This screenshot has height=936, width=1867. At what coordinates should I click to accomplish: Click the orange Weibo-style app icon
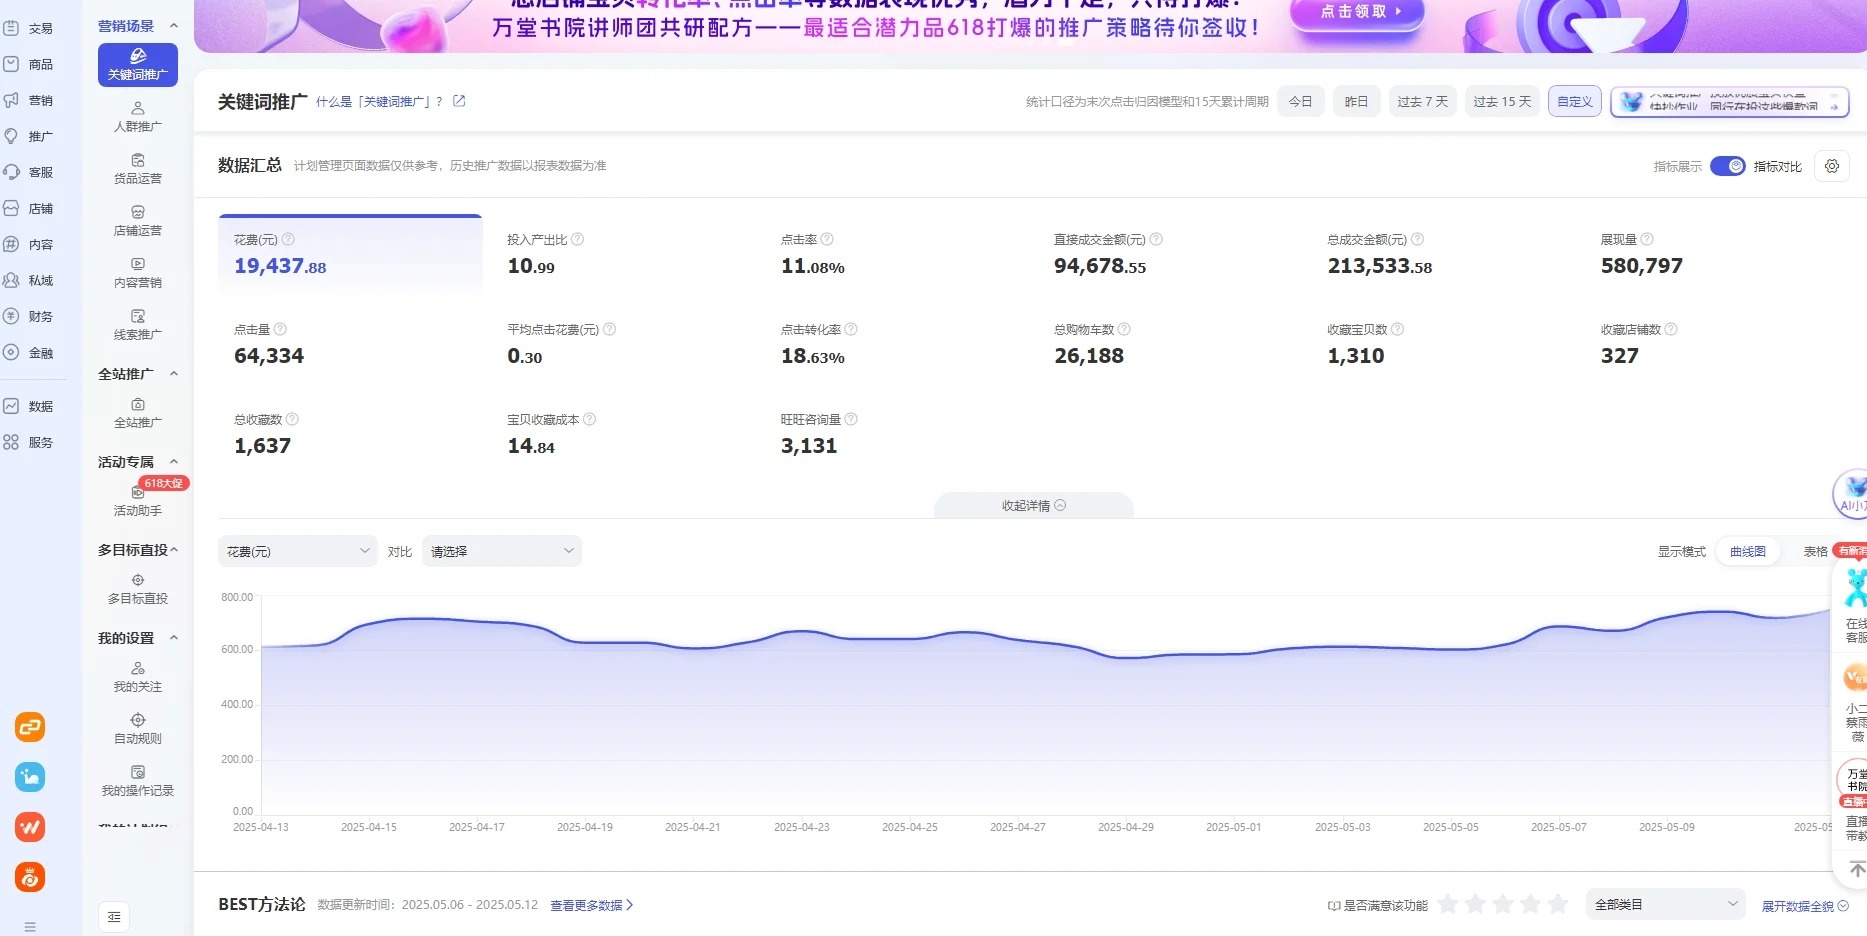[30, 877]
